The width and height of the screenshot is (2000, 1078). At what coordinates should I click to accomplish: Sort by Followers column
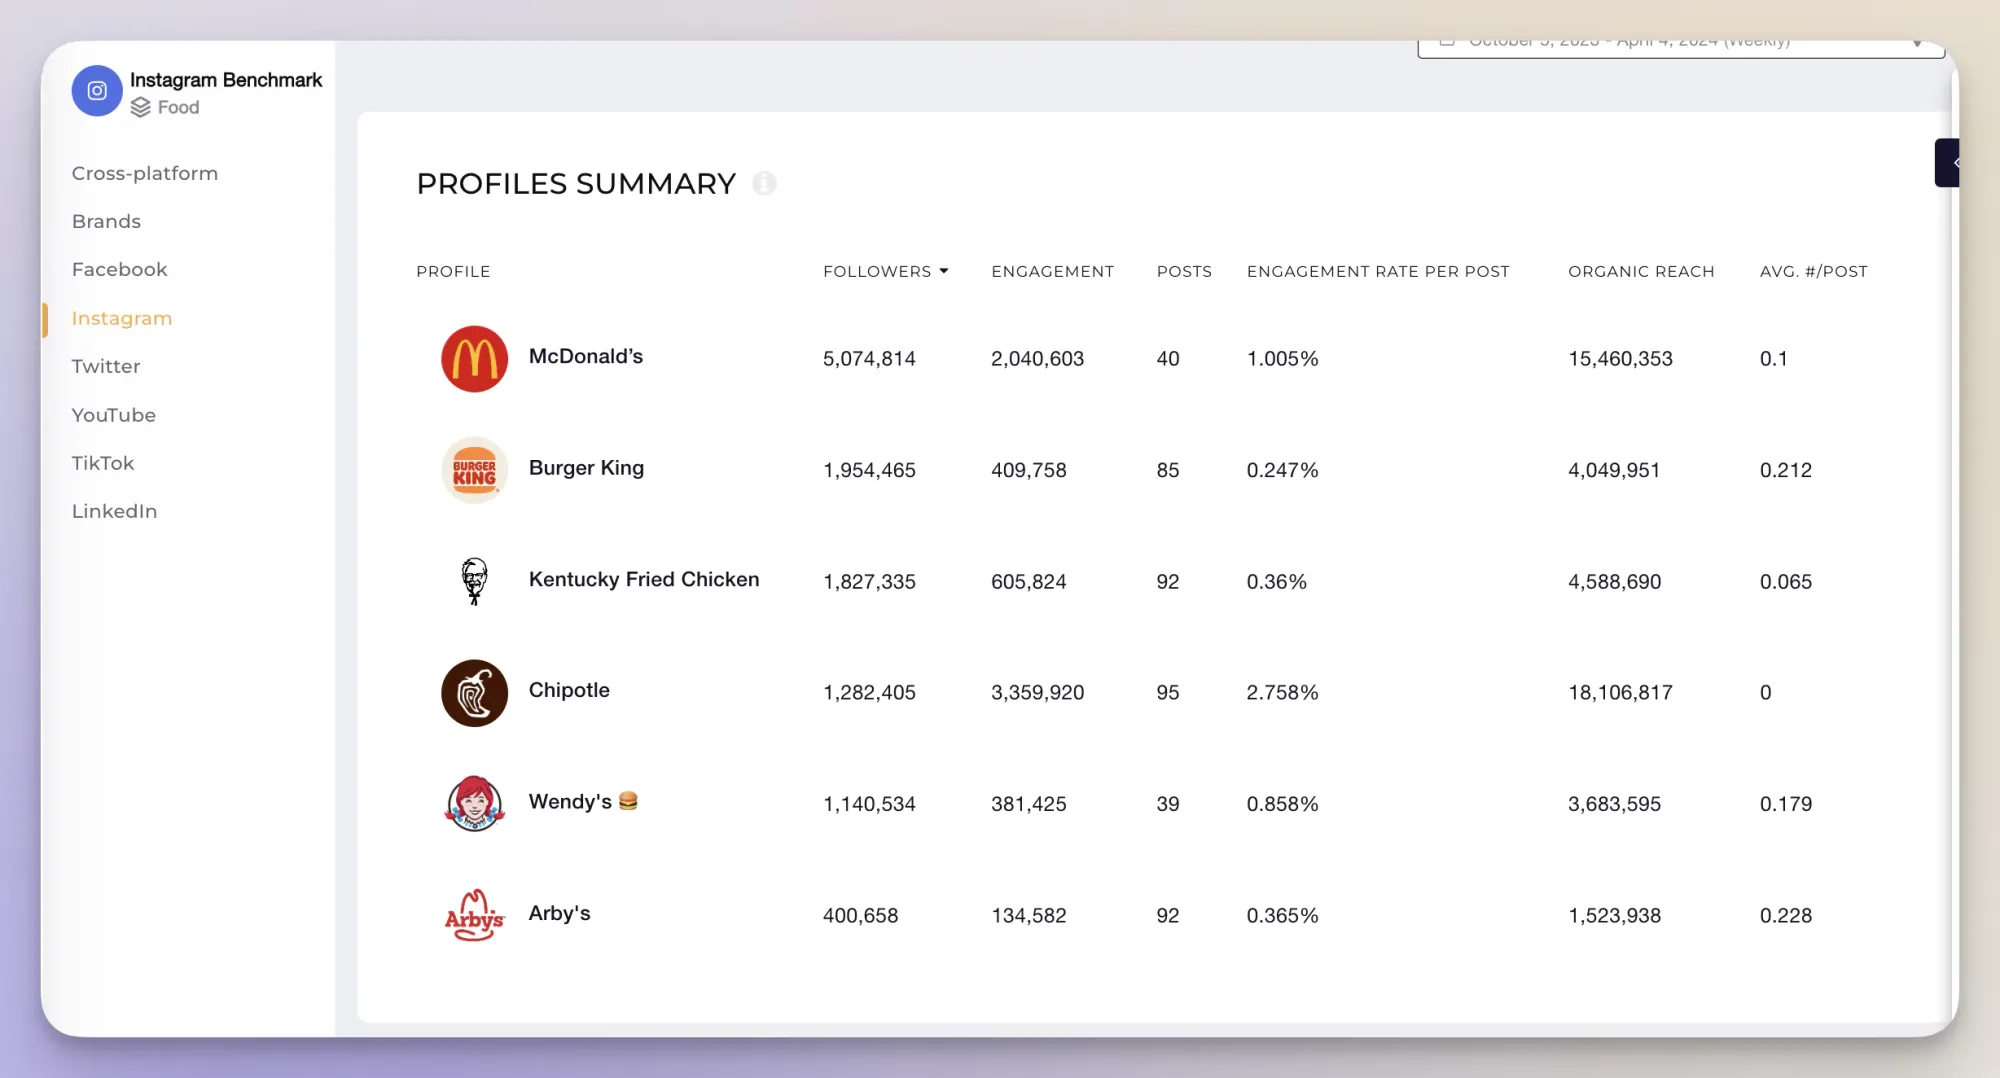(885, 271)
